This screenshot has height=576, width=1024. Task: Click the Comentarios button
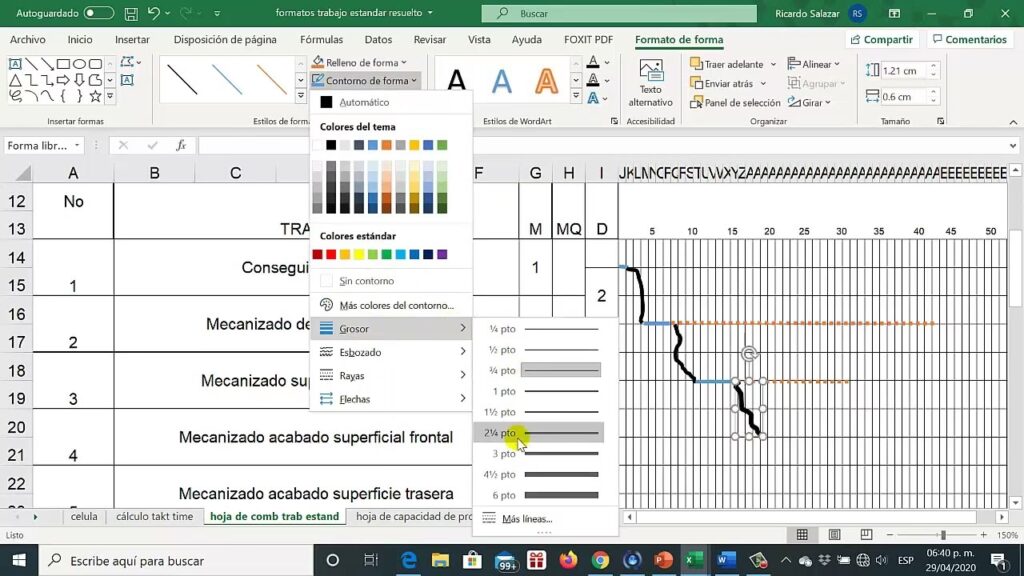(x=968, y=39)
